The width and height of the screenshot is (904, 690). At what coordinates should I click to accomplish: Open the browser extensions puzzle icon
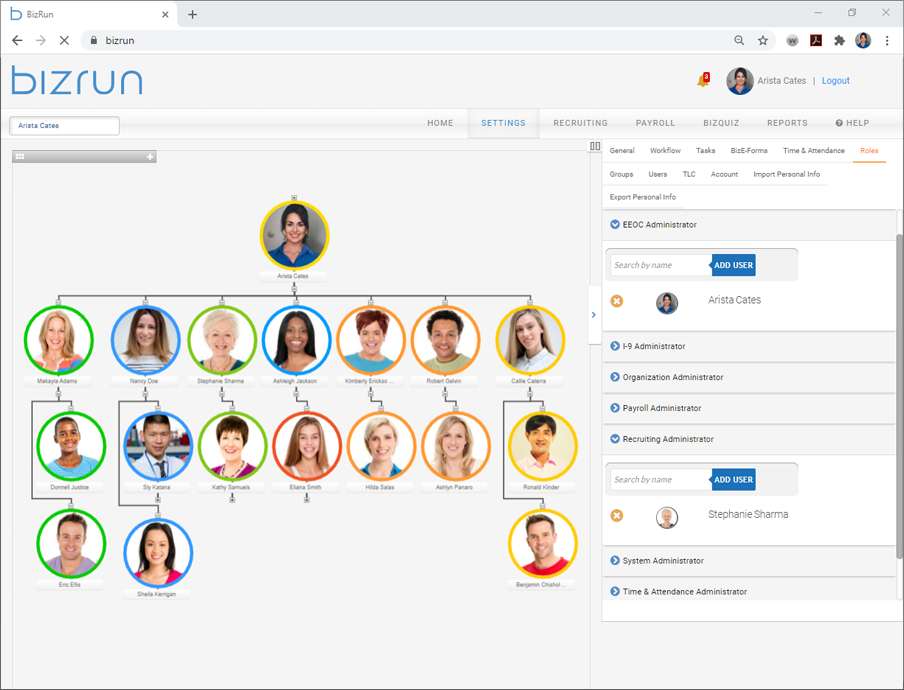click(x=839, y=40)
